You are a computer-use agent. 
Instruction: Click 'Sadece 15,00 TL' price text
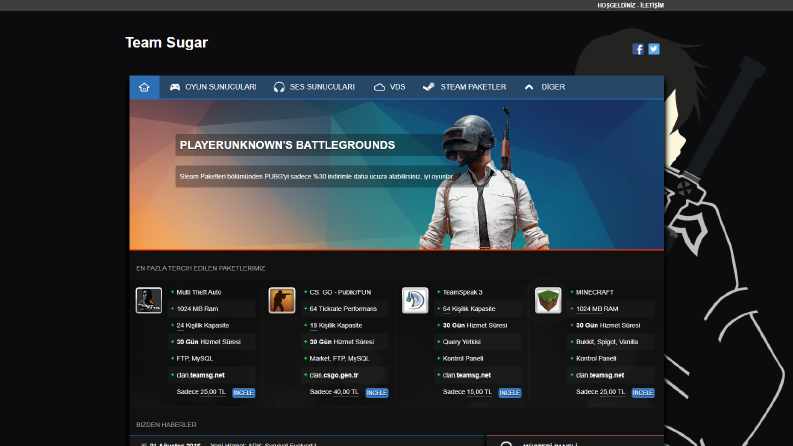[x=467, y=392]
